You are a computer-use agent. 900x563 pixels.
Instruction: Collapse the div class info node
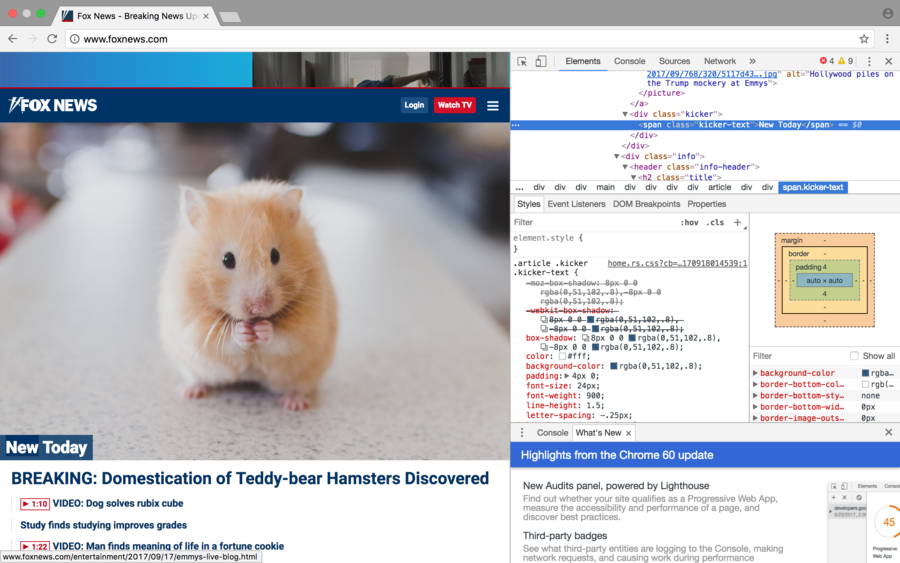616,156
